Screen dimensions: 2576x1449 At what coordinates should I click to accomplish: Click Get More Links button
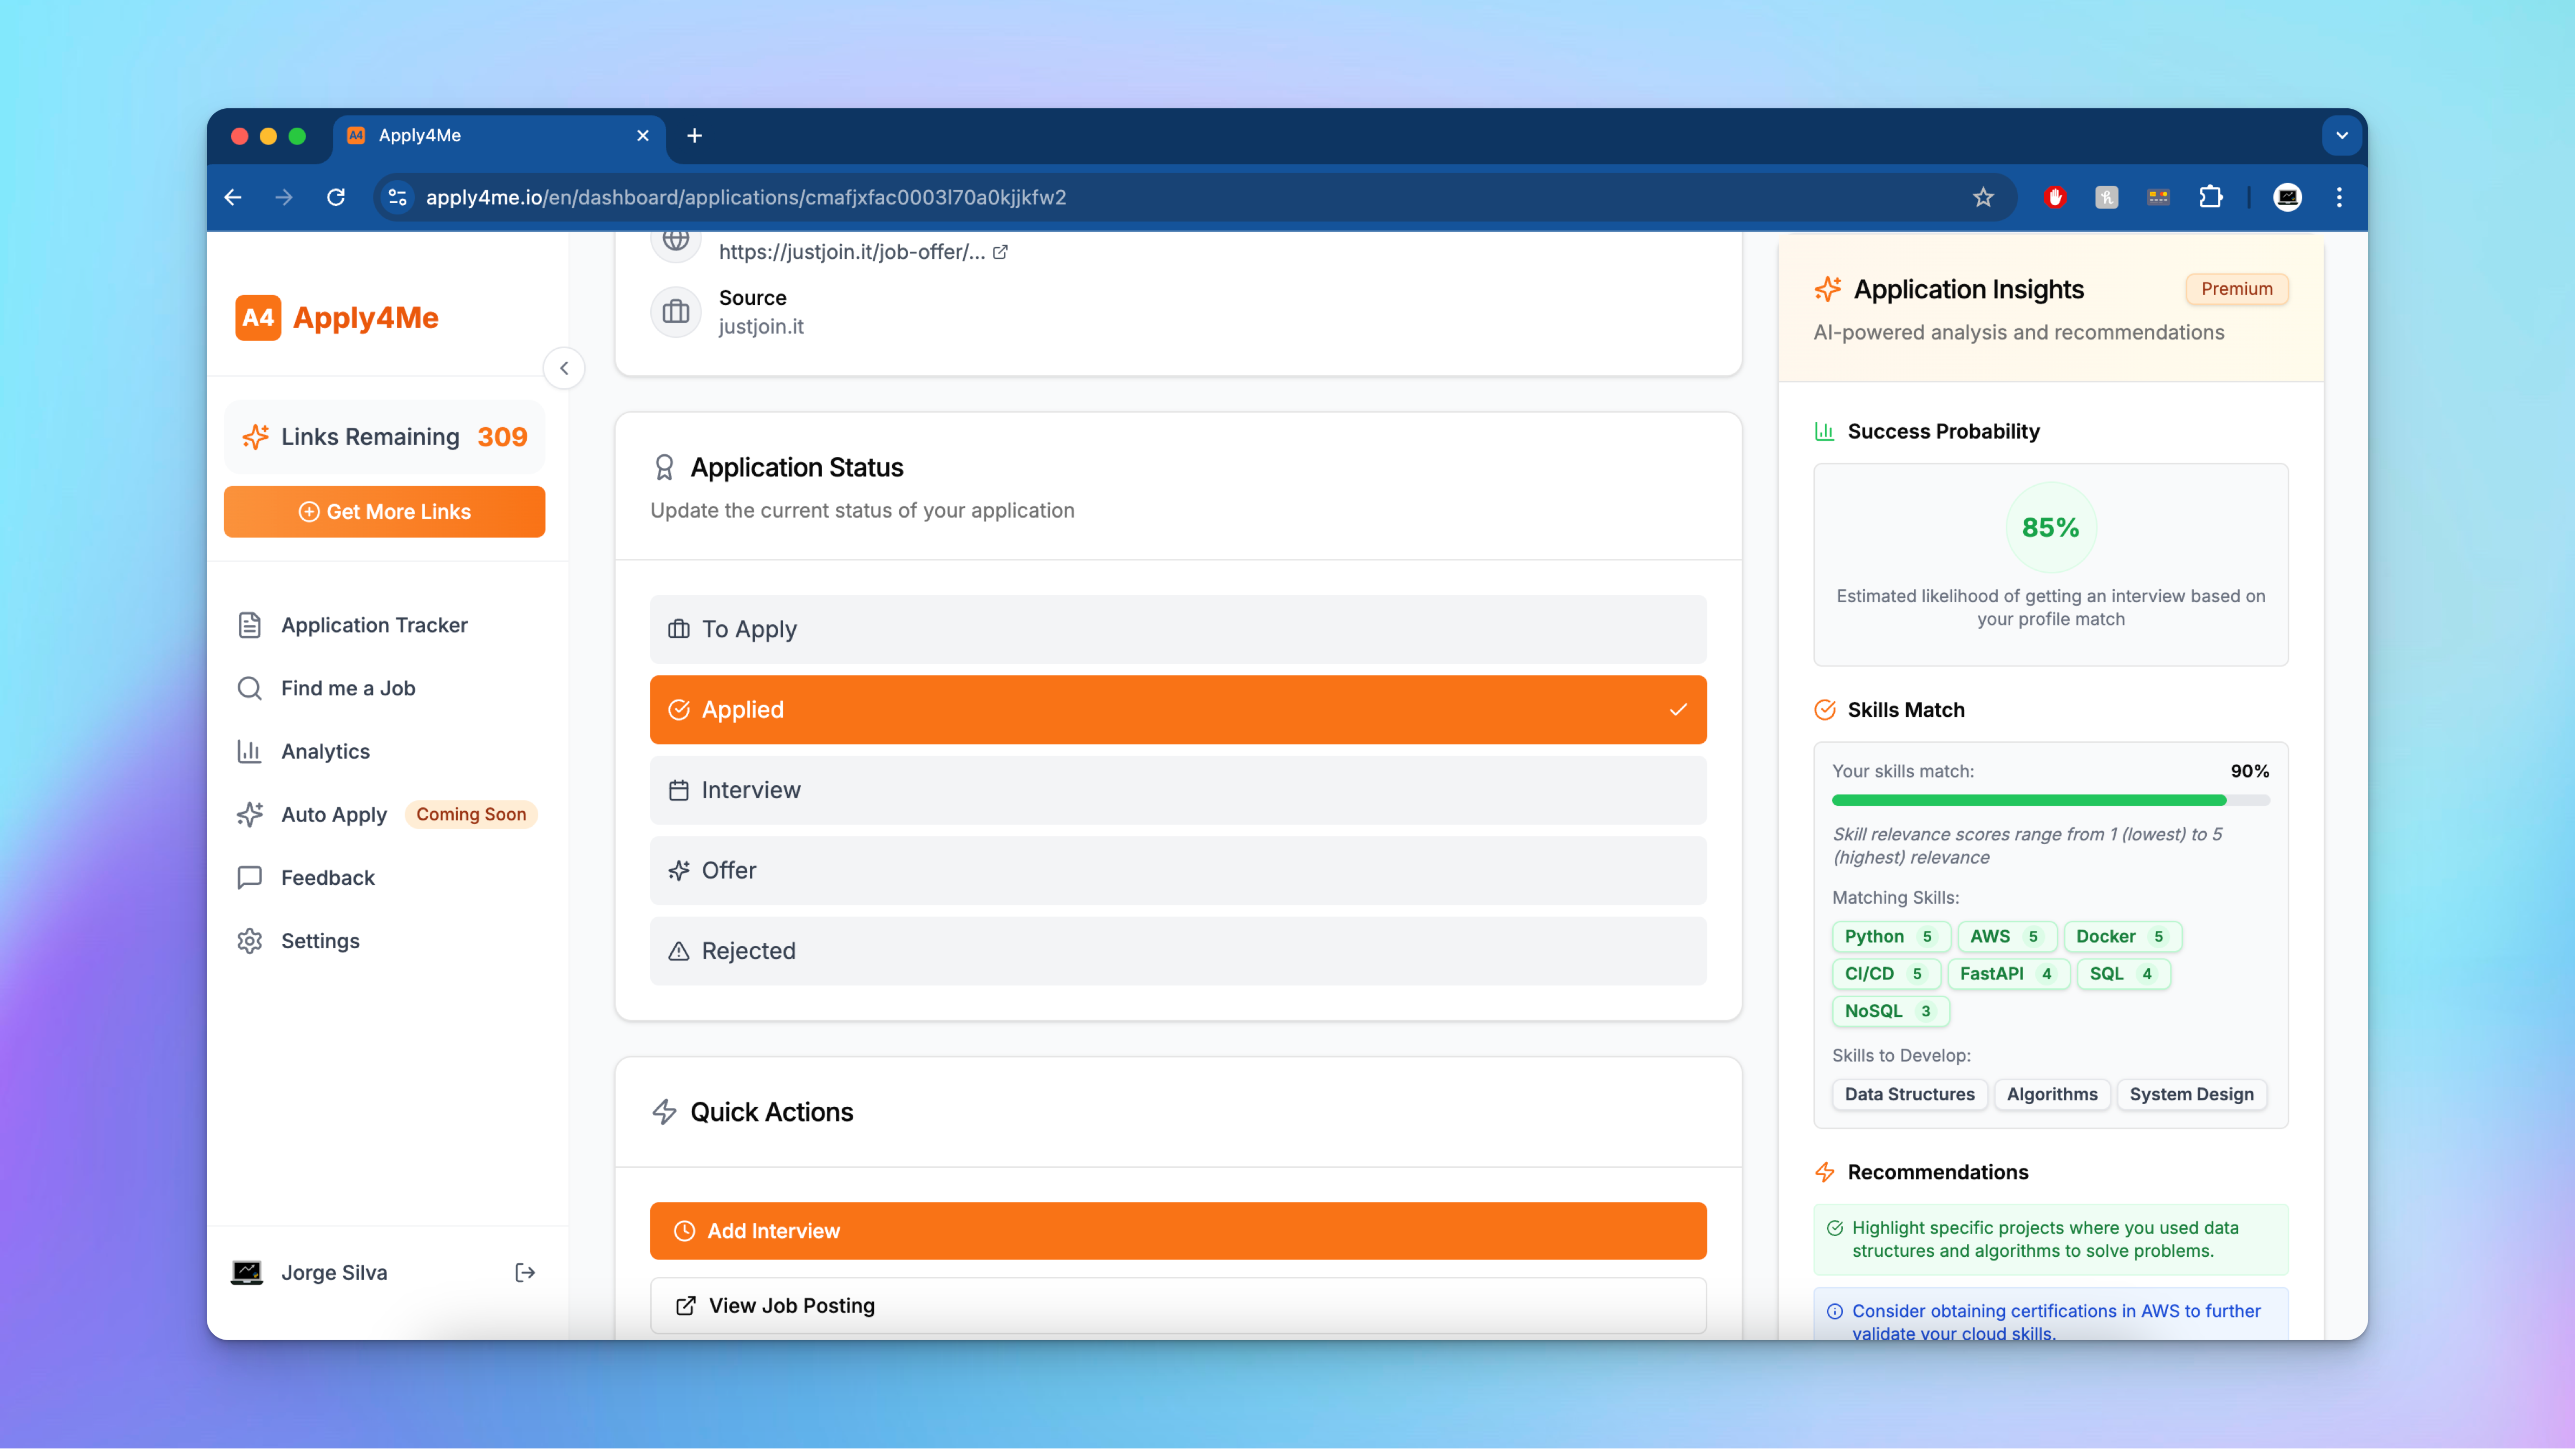coord(384,512)
